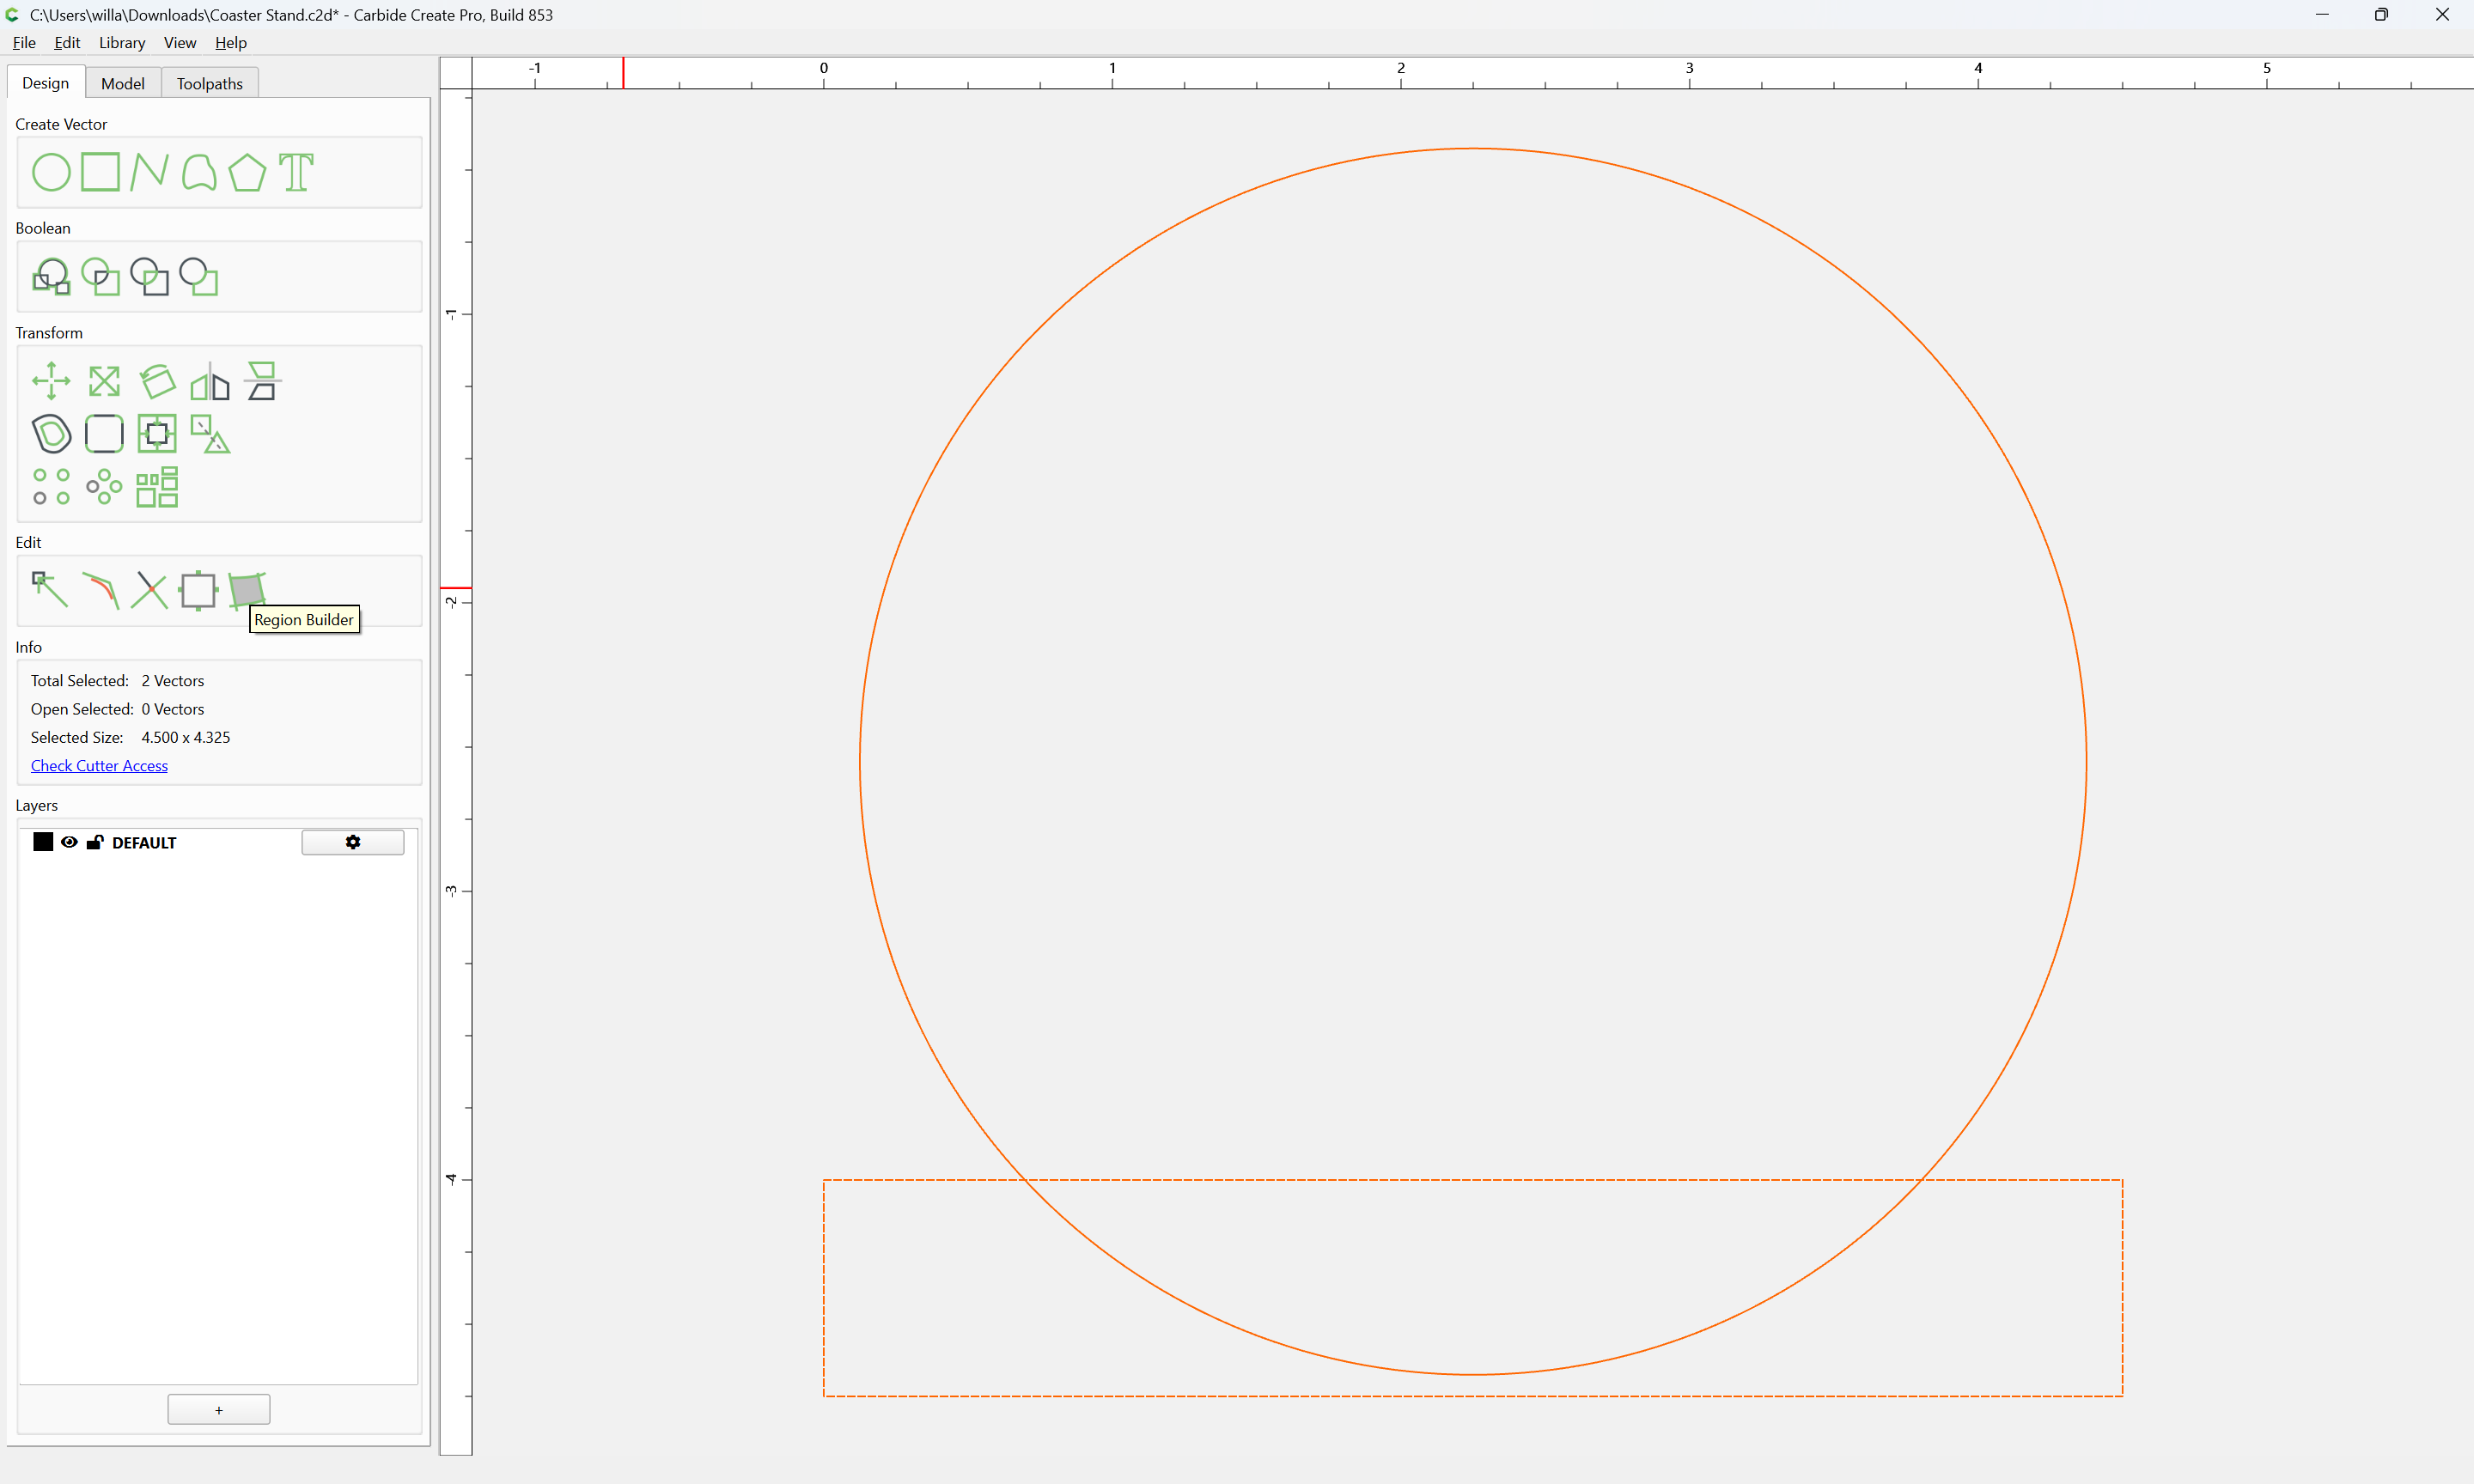Switch to the Toolpaths tab

(x=210, y=83)
